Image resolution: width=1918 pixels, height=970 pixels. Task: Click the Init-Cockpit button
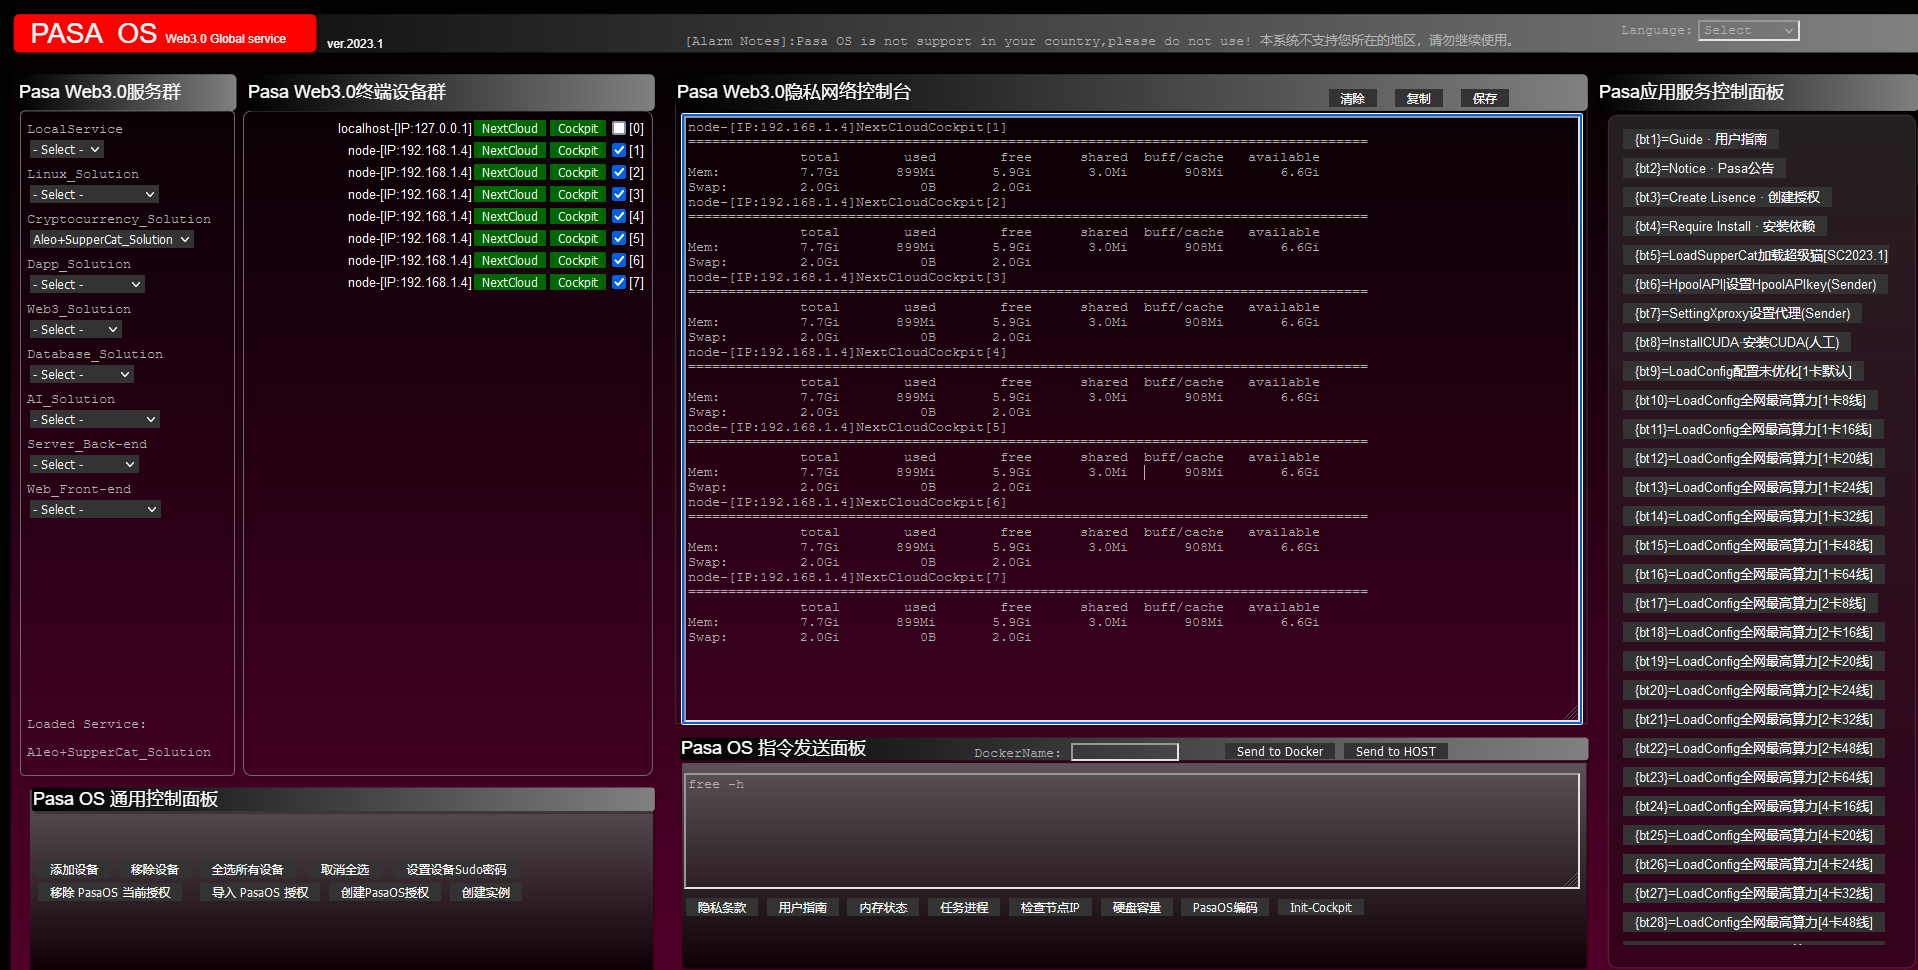[x=1321, y=907]
